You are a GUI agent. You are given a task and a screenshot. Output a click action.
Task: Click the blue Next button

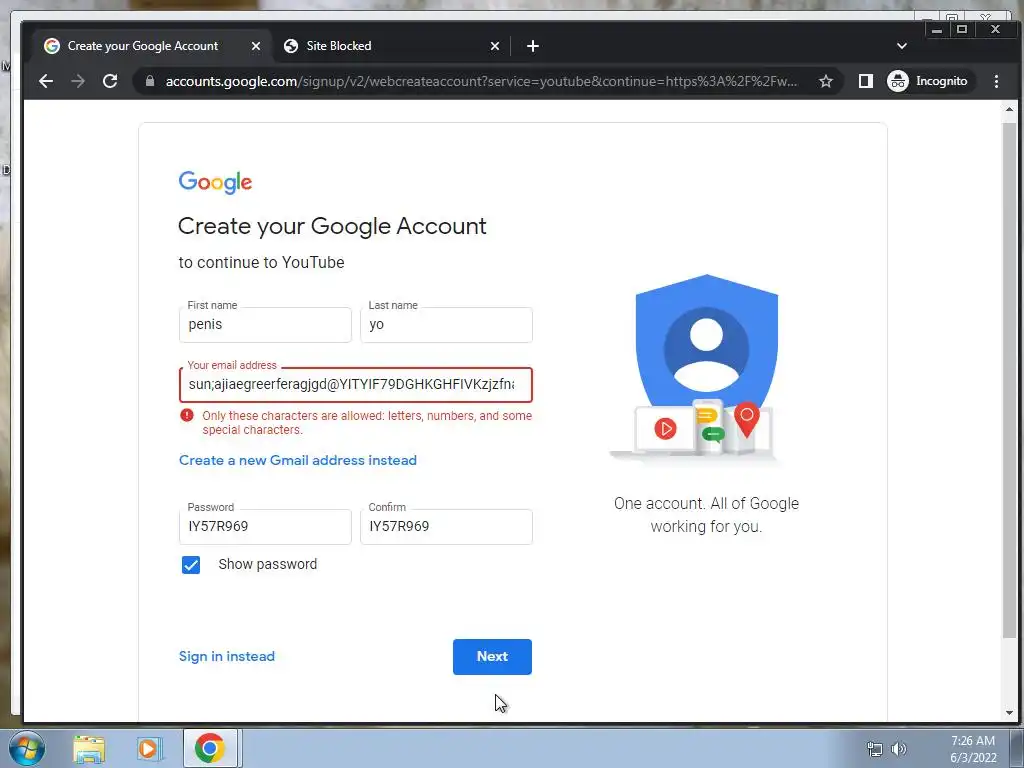(x=492, y=656)
